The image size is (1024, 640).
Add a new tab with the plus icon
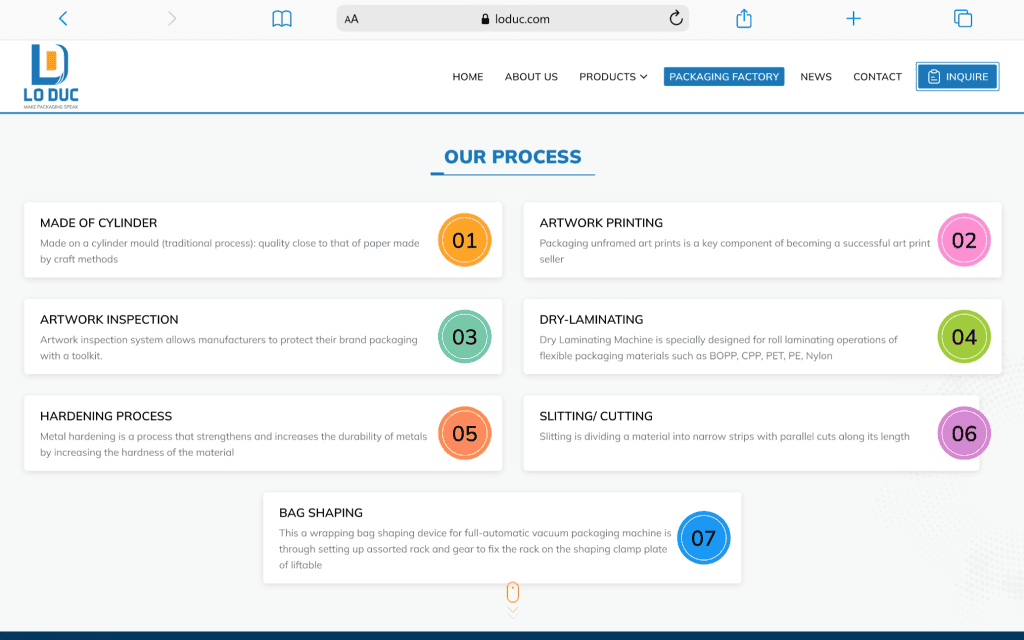click(853, 18)
